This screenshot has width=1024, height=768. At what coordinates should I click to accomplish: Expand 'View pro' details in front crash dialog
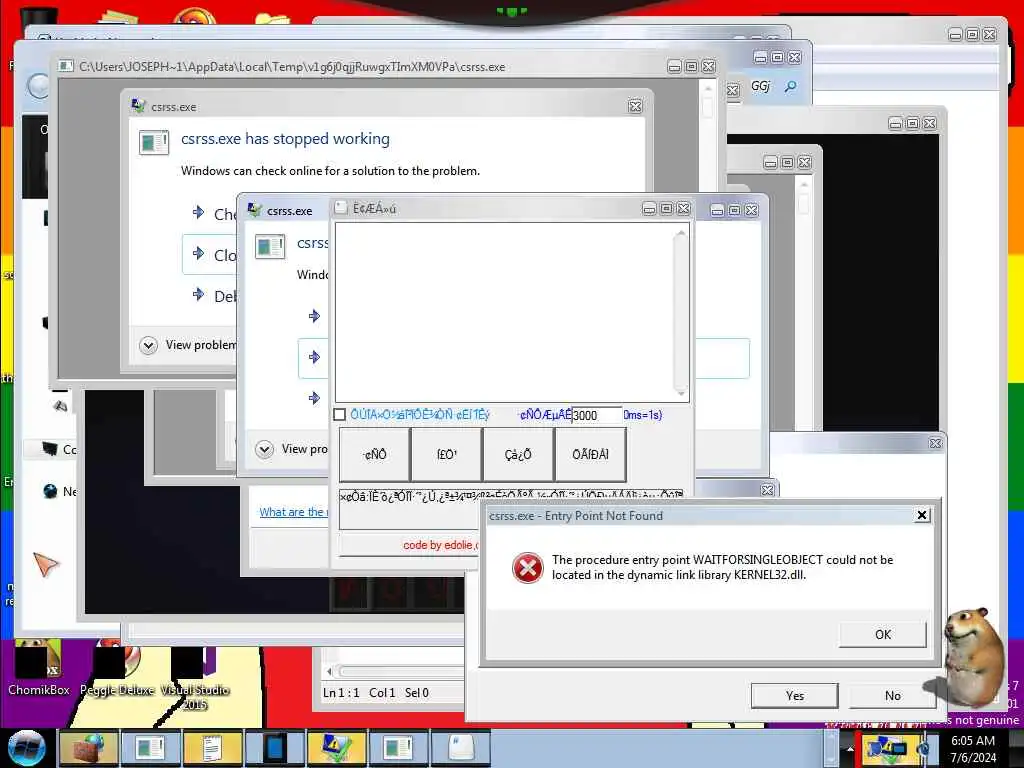tap(264, 449)
